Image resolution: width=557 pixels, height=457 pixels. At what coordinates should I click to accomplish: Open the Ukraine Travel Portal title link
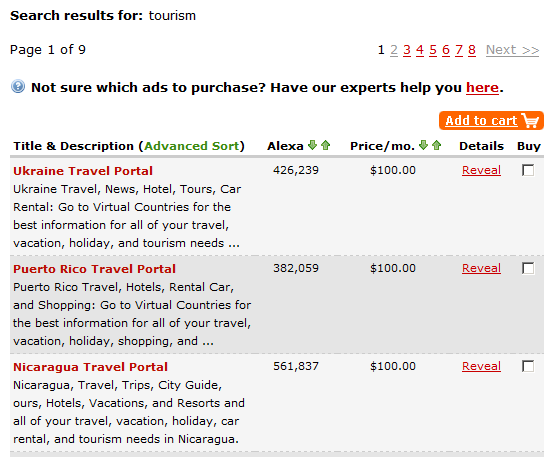(x=83, y=171)
